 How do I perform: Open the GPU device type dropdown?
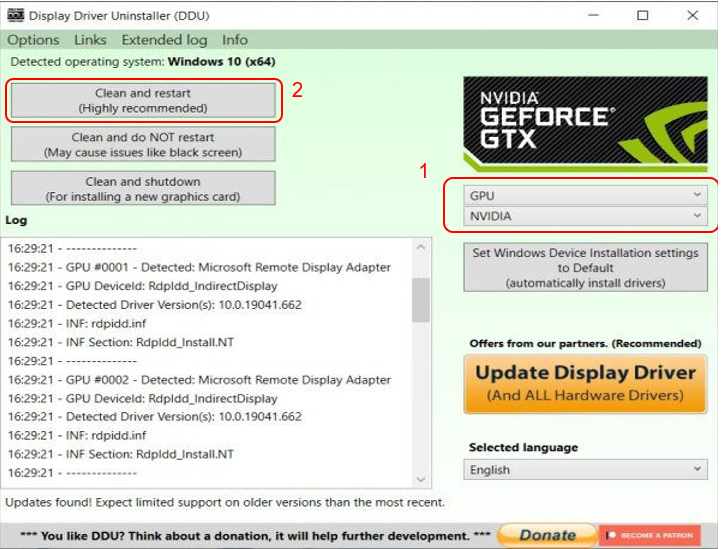point(585,195)
